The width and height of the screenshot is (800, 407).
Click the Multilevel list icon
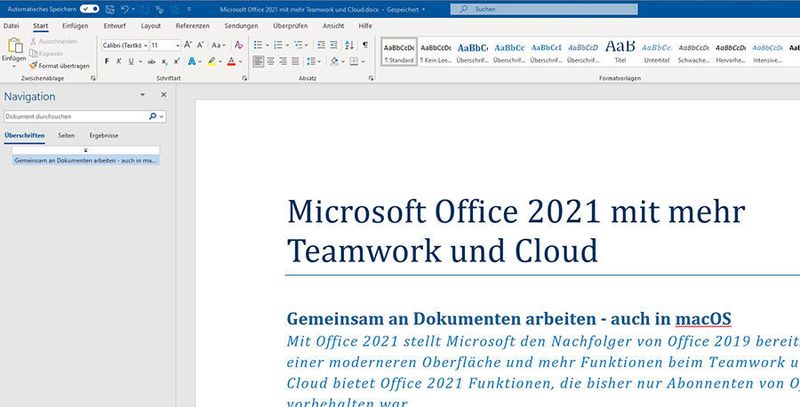pyautogui.click(x=298, y=45)
